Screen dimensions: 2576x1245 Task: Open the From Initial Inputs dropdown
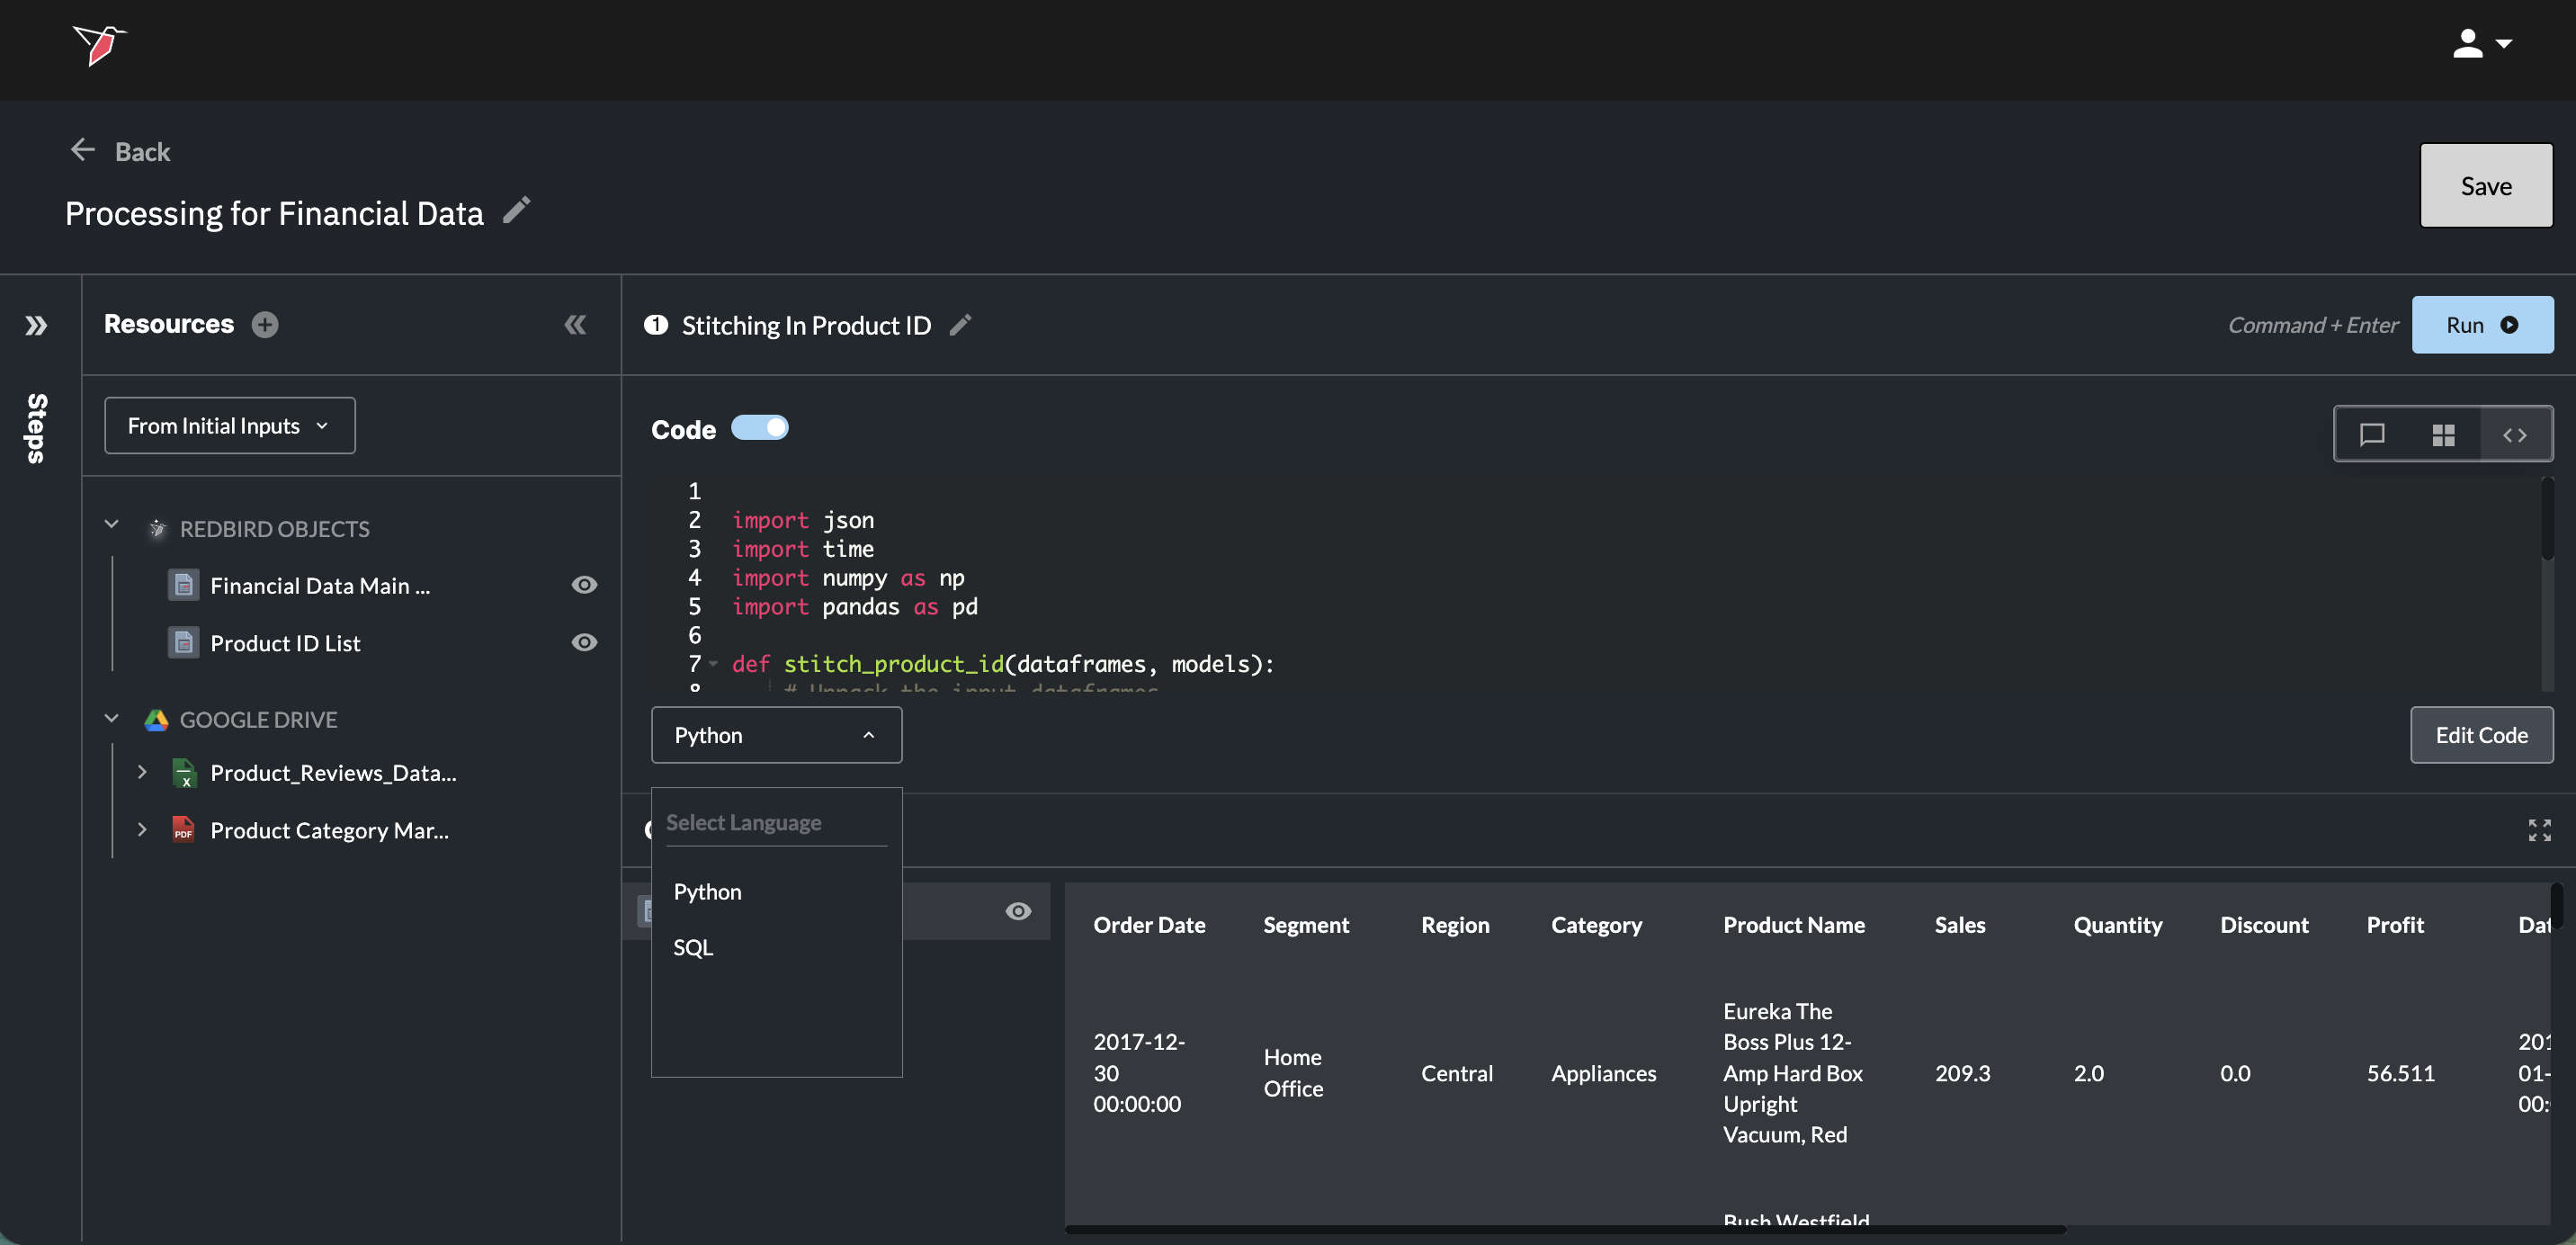click(229, 425)
